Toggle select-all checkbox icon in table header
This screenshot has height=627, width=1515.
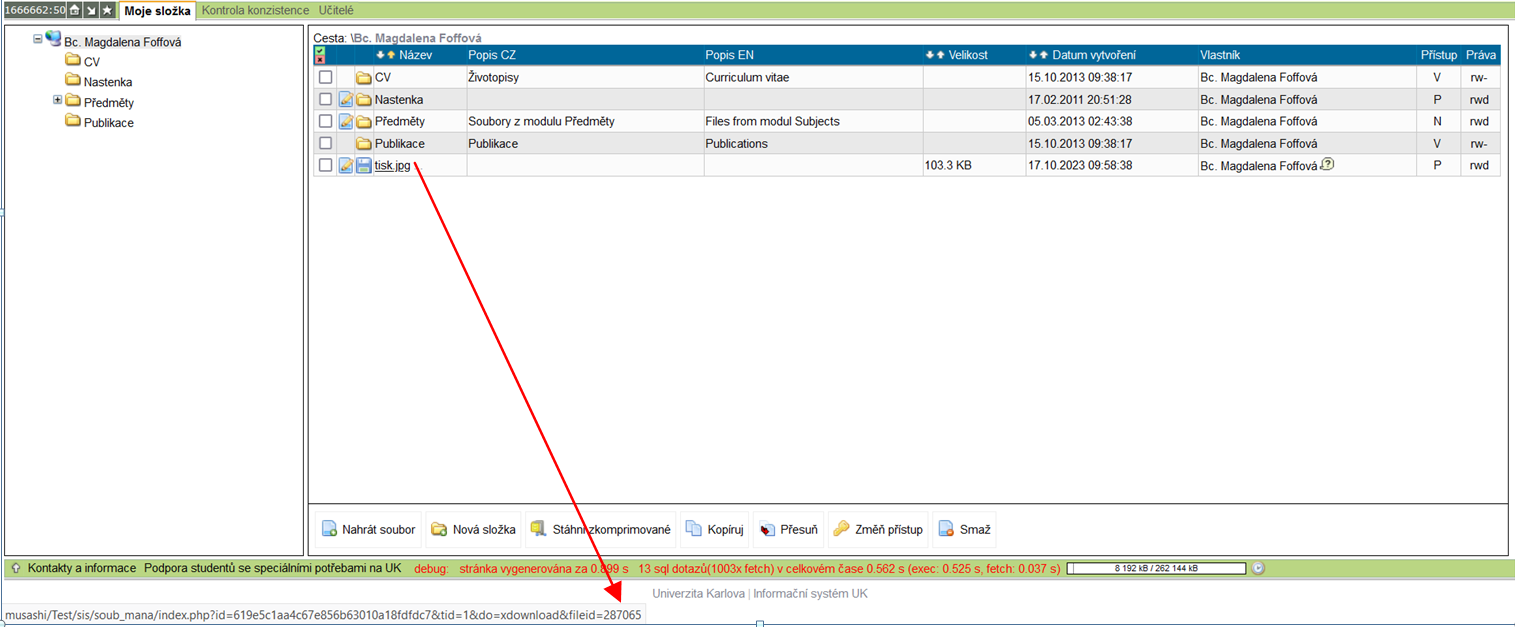click(x=320, y=55)
